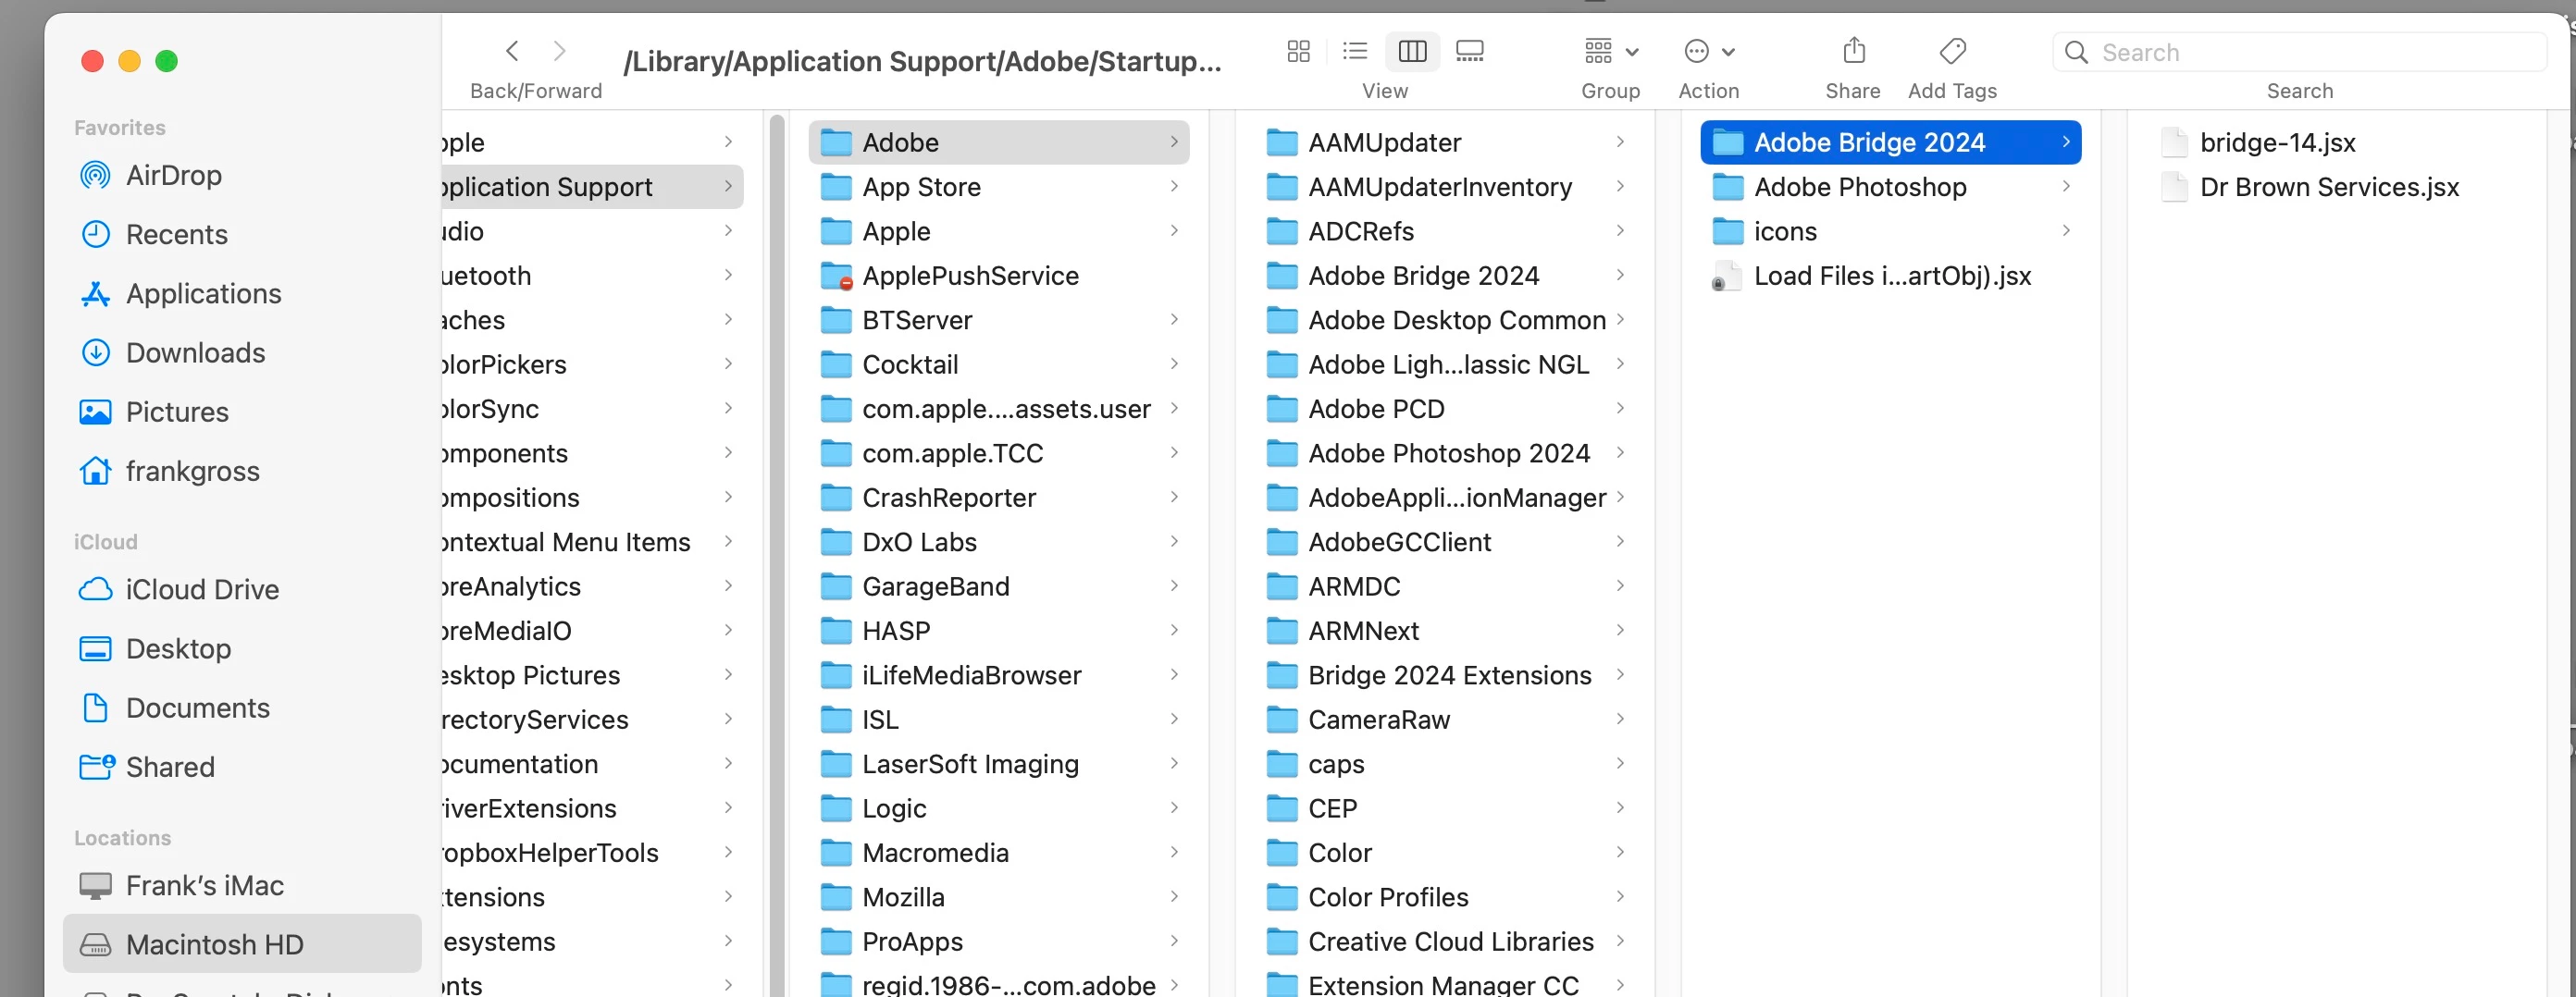Go forward with the Forward arrow
Viewport: 2576px width, 997px height.
click(x=560, y=51)
